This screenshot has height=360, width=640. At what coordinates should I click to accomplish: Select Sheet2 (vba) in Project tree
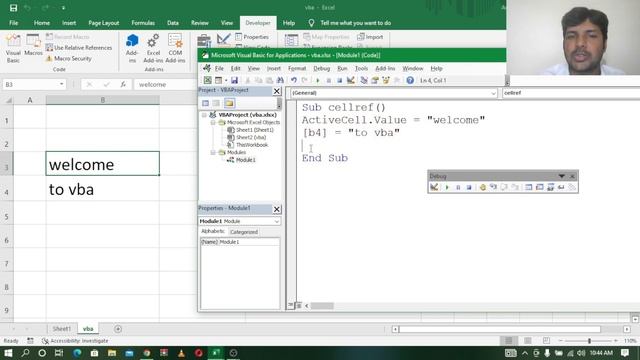coord(247,138)
